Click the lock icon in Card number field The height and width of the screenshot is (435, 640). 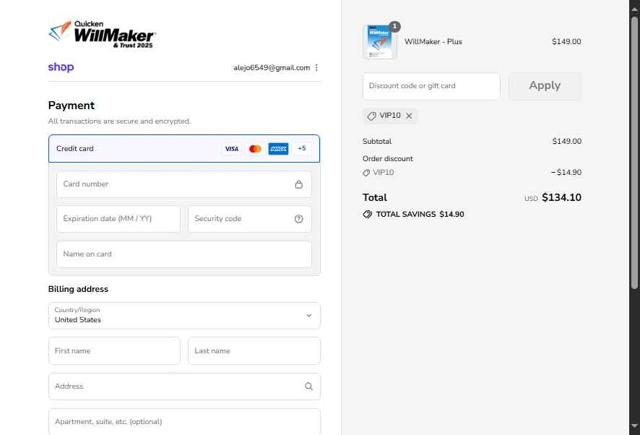tap(299, 184)
